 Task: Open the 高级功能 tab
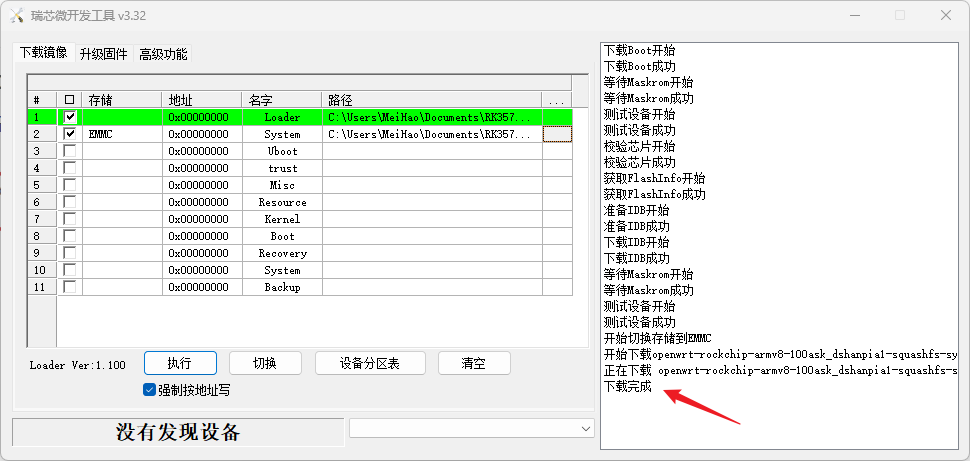[163, 54]
